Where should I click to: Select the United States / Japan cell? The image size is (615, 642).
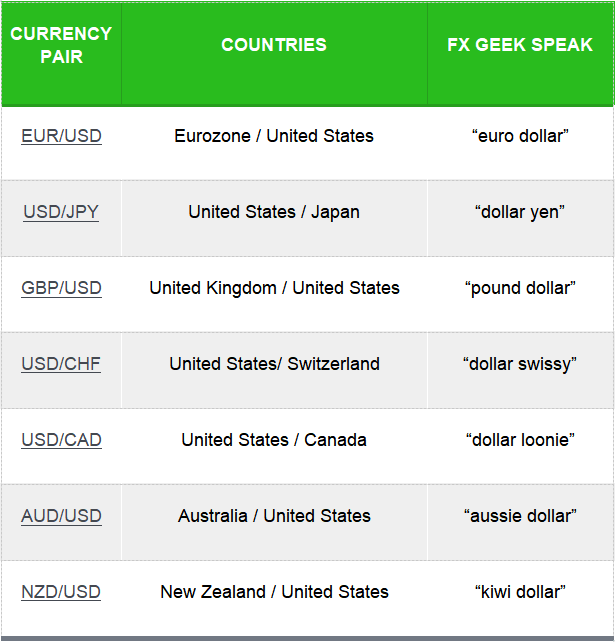[x=274, y=212]
